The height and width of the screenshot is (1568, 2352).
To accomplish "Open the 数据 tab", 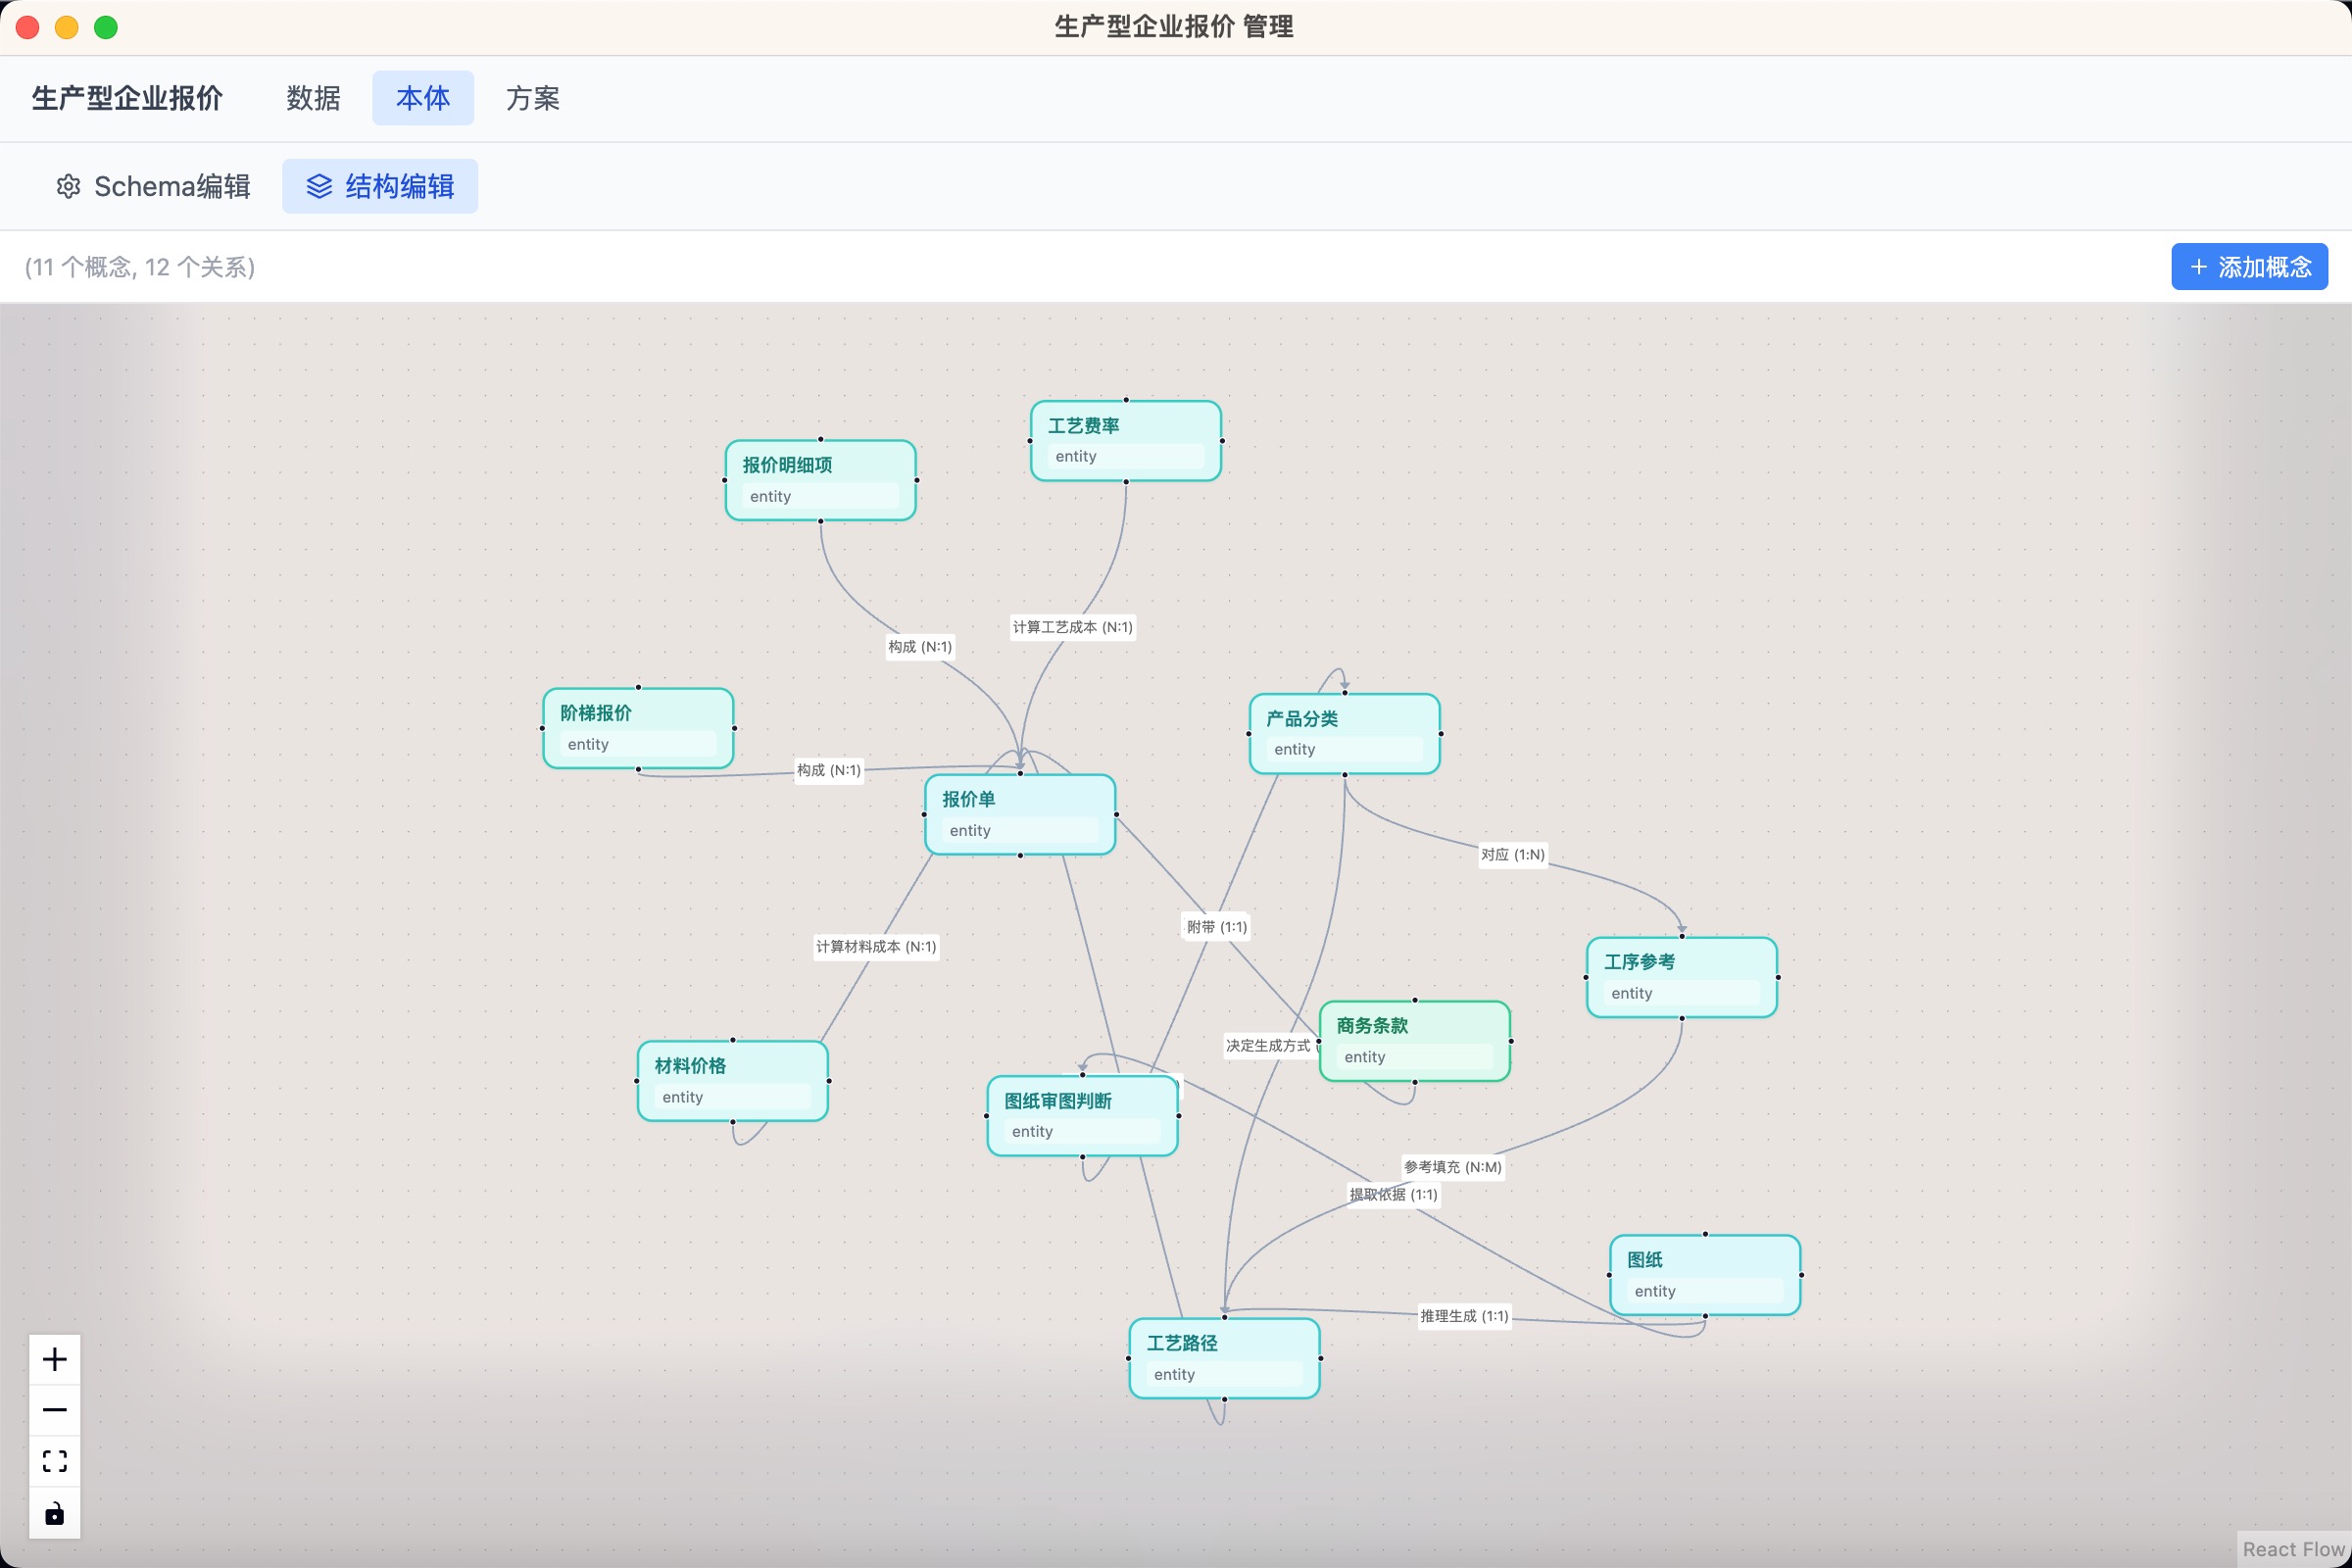I will point(313,98).
